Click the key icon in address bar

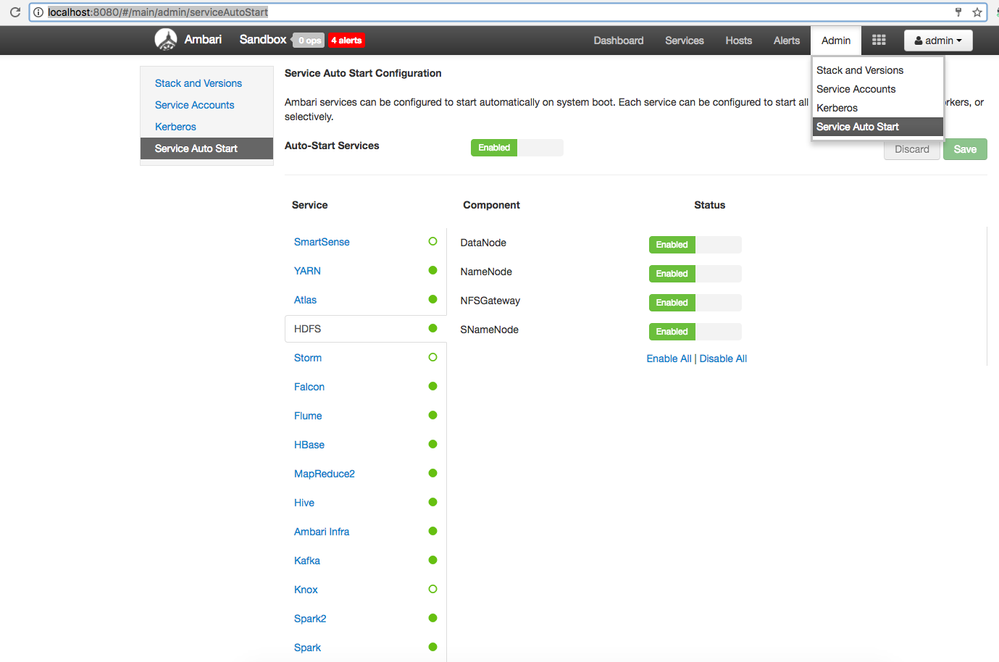click(x=958, y=12)
